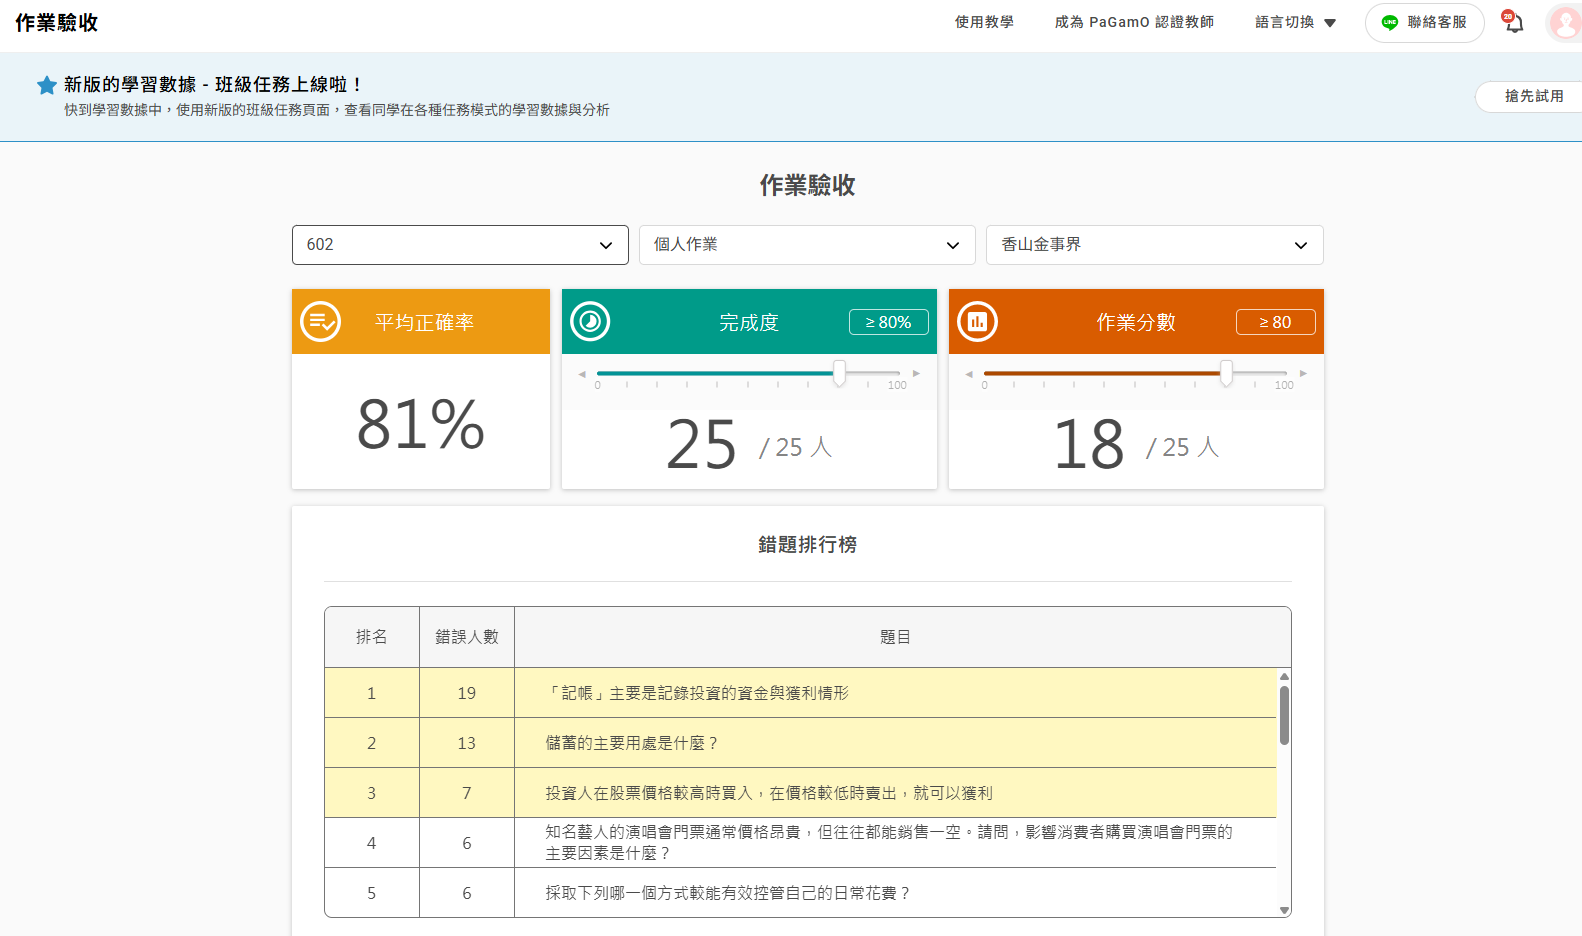Click the completion rate circular icon
Viewport: 1582px width, 936px height.
590,322
